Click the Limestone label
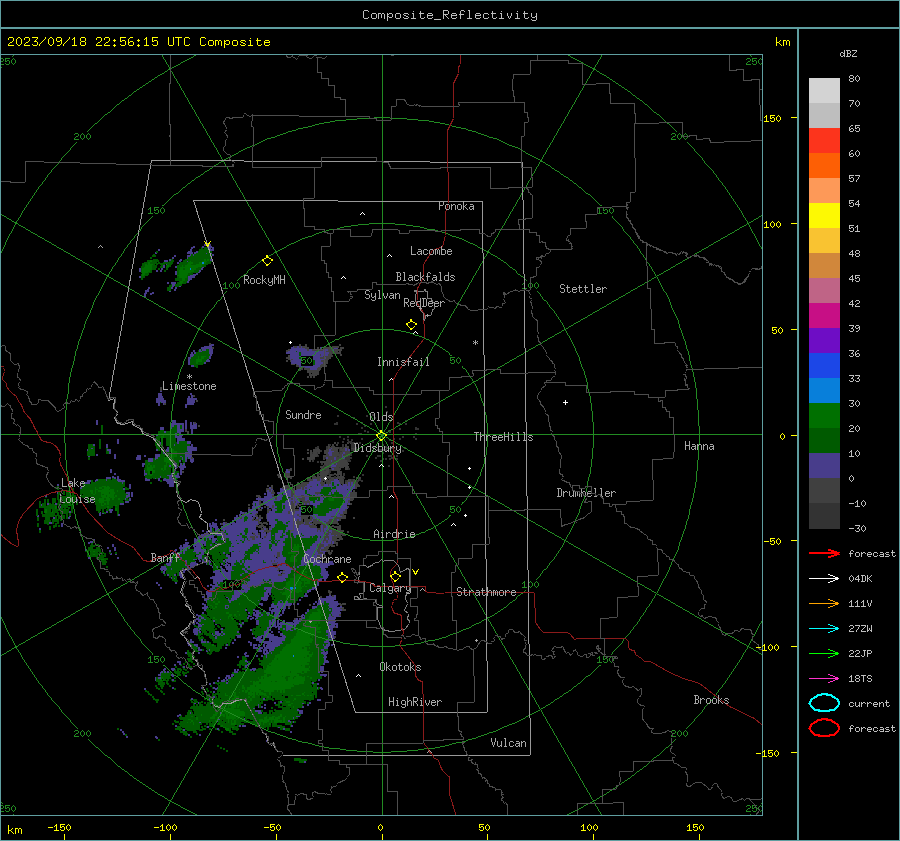Viewport: 900px width, 841px height. [189, 386]
